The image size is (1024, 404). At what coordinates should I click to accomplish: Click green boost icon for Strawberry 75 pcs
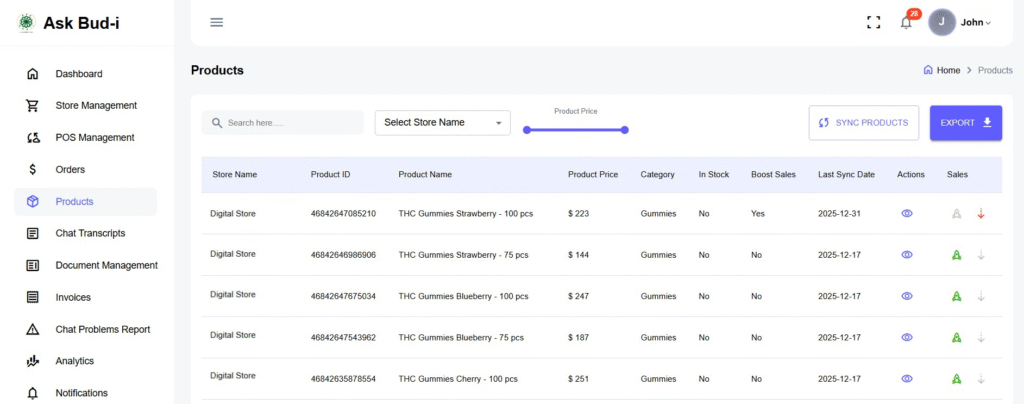(956, 255)
